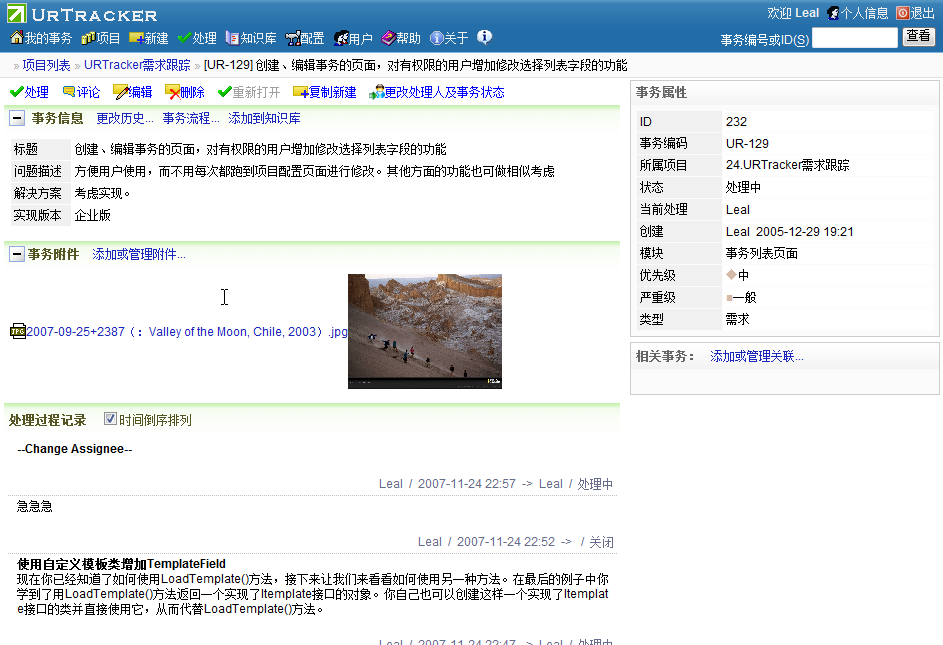943x645 pixels.
Task: Click the 编辑 pencil icon
Action: 120,92
